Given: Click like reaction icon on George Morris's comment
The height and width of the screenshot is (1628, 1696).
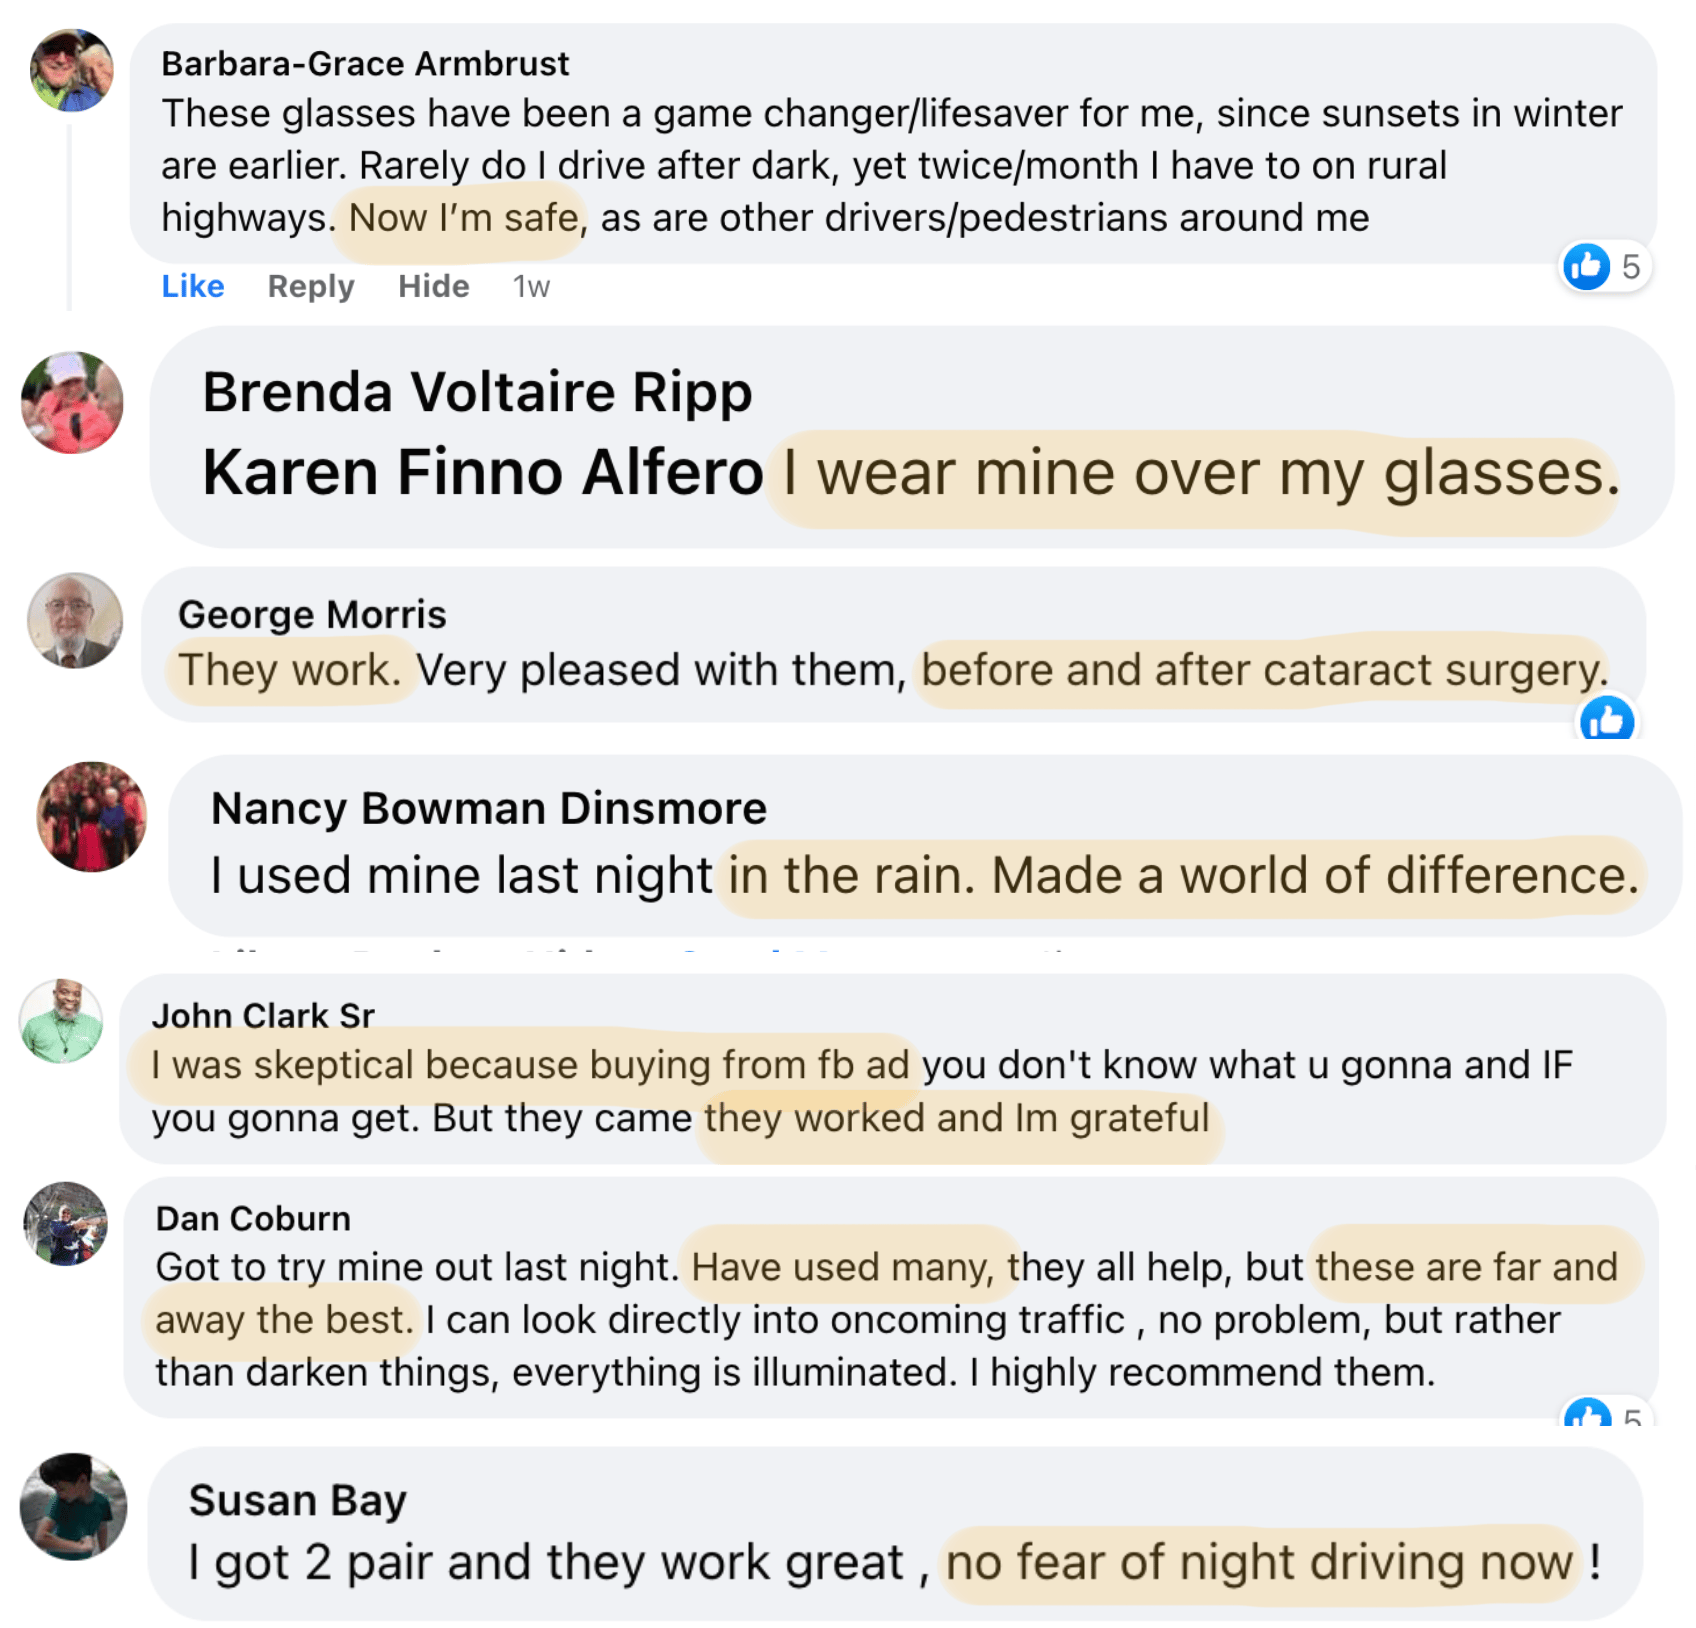Looking at the screenshot, I should click(1606, 720).
